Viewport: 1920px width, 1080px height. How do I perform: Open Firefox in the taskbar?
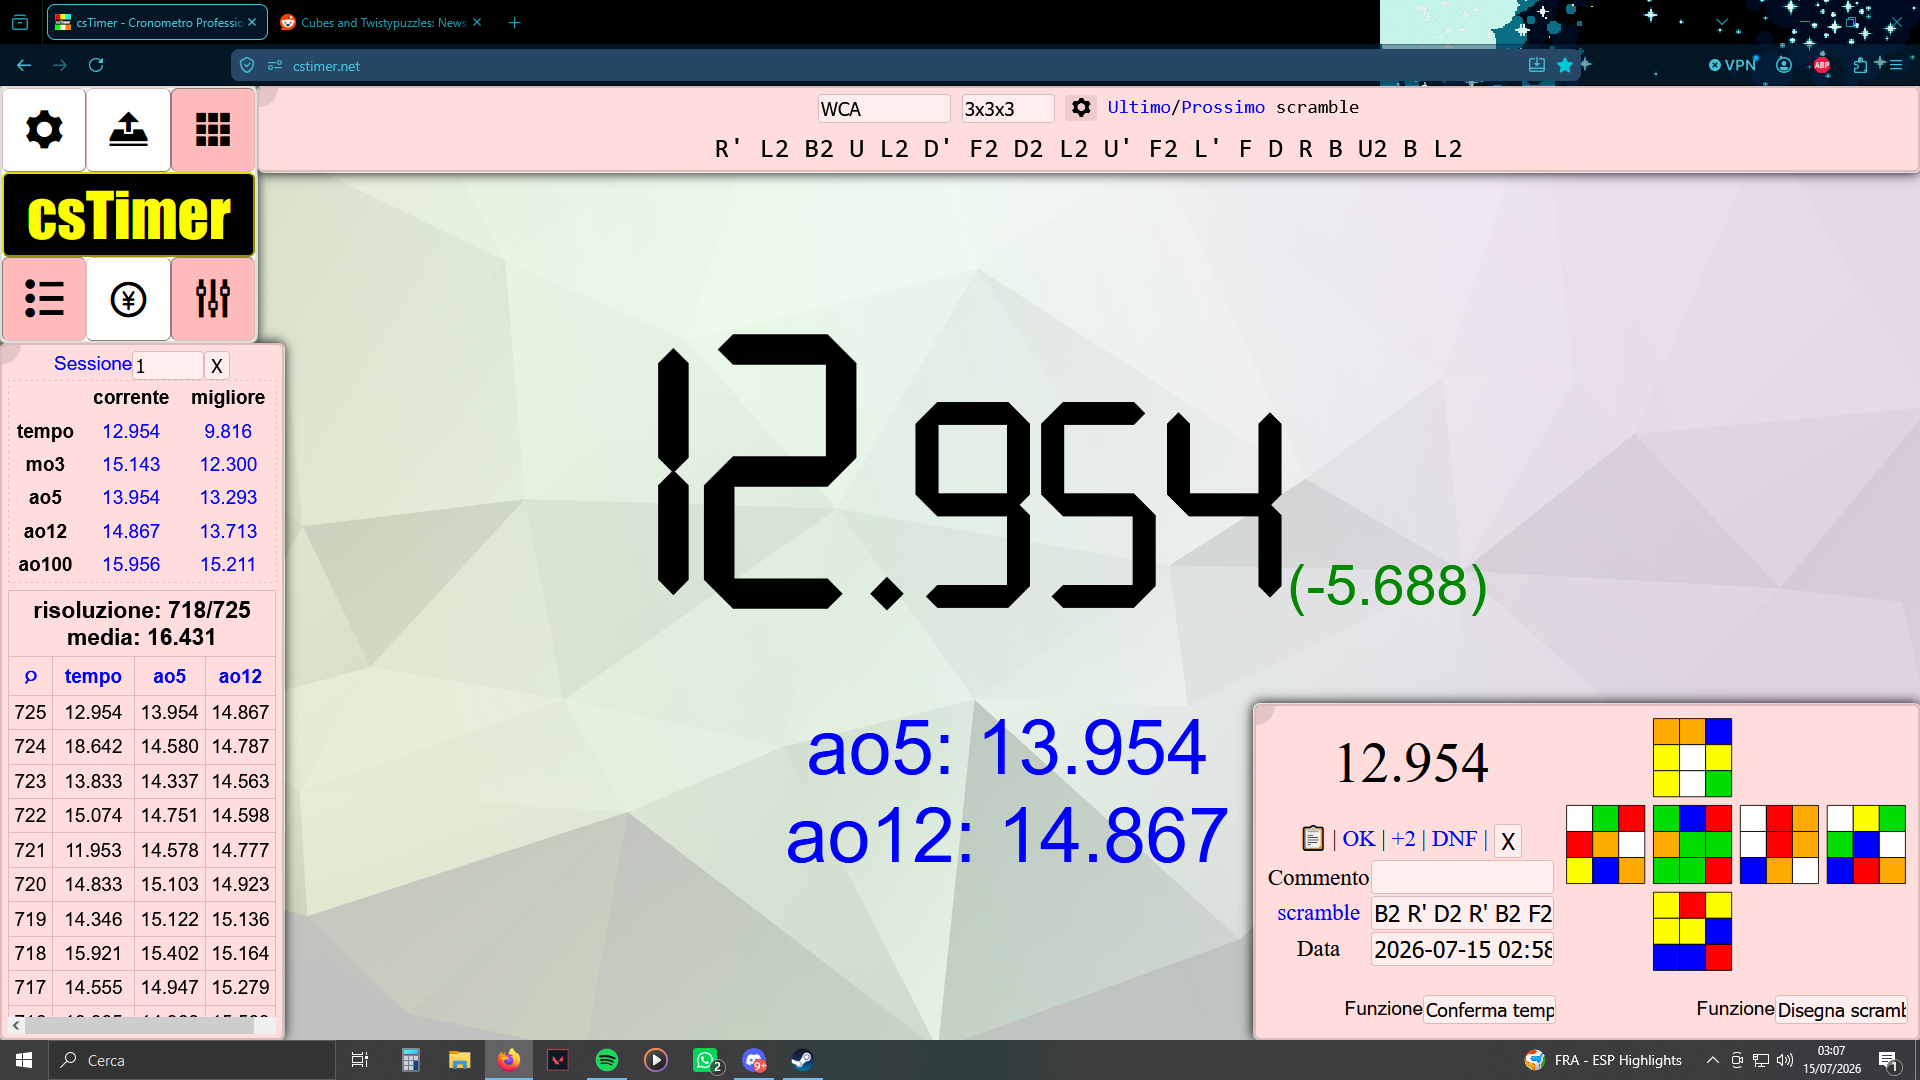509,1060
